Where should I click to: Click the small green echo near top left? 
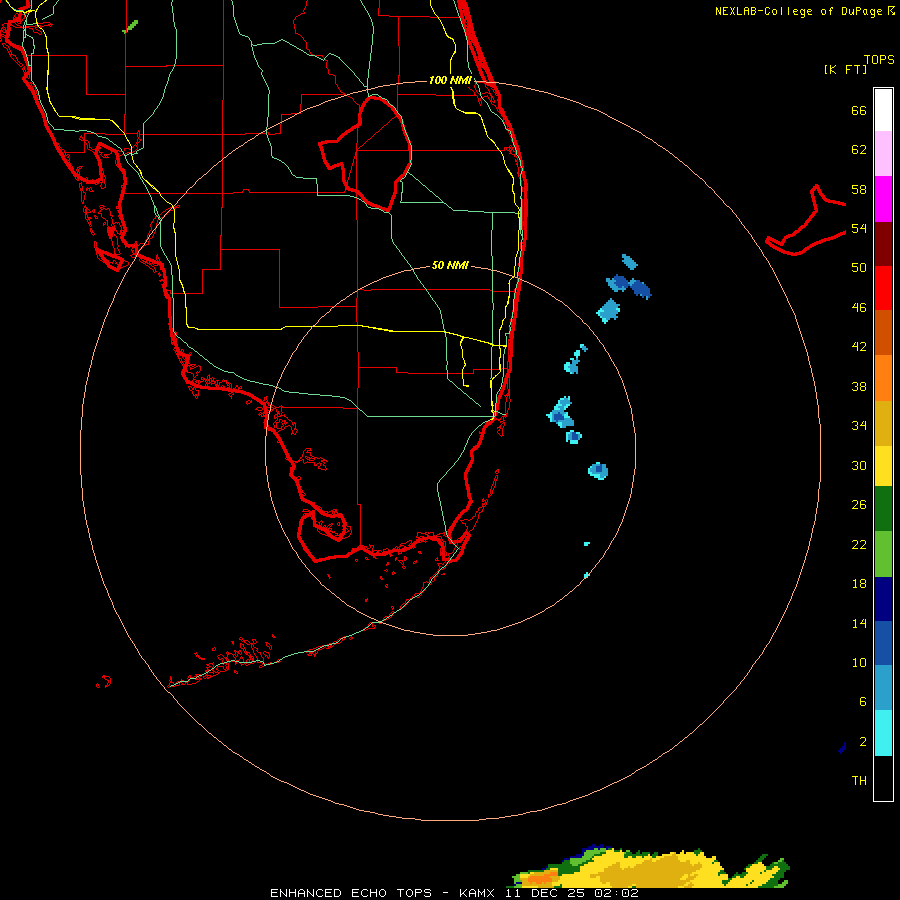coord(130,27)
